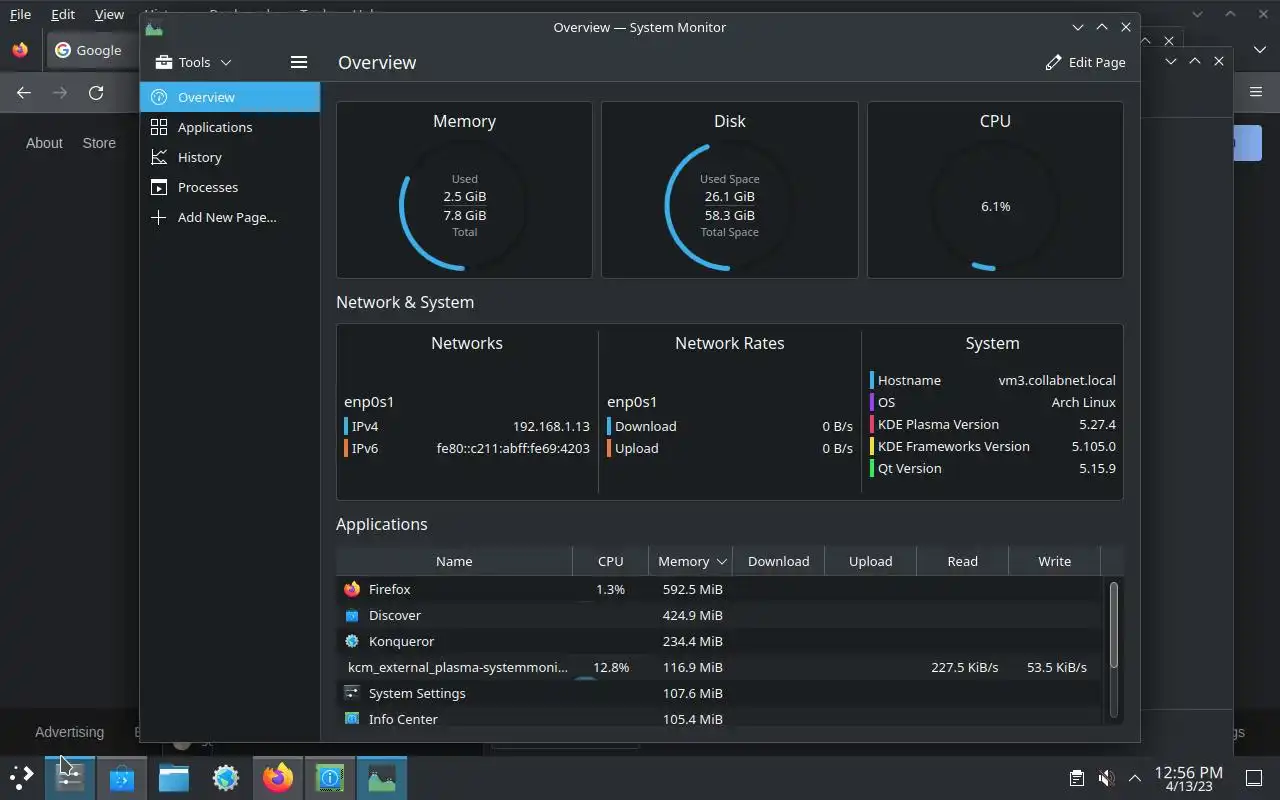Switch to the History page
The image size is (1280, 800).
pyautogui.click(x=230, y=157)
